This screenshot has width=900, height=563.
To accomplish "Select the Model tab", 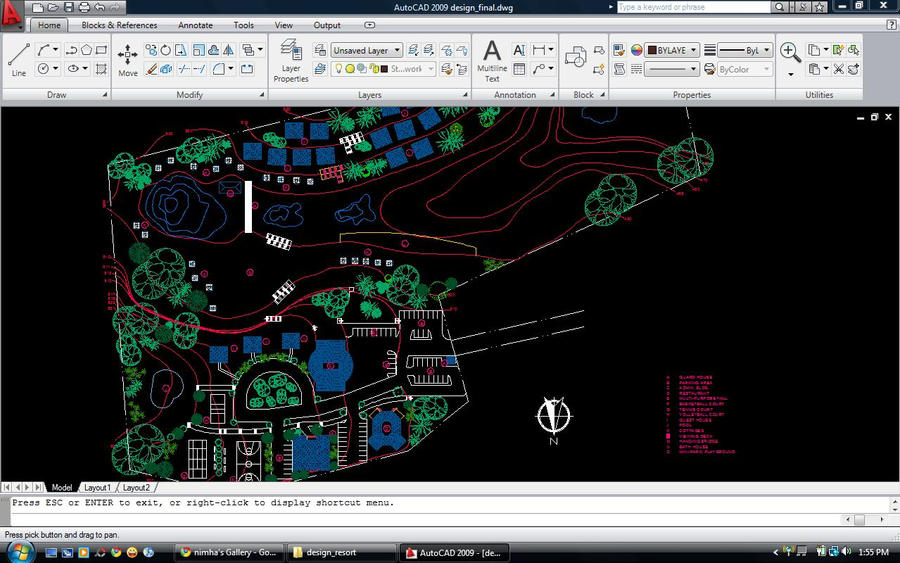I will 62,487.
